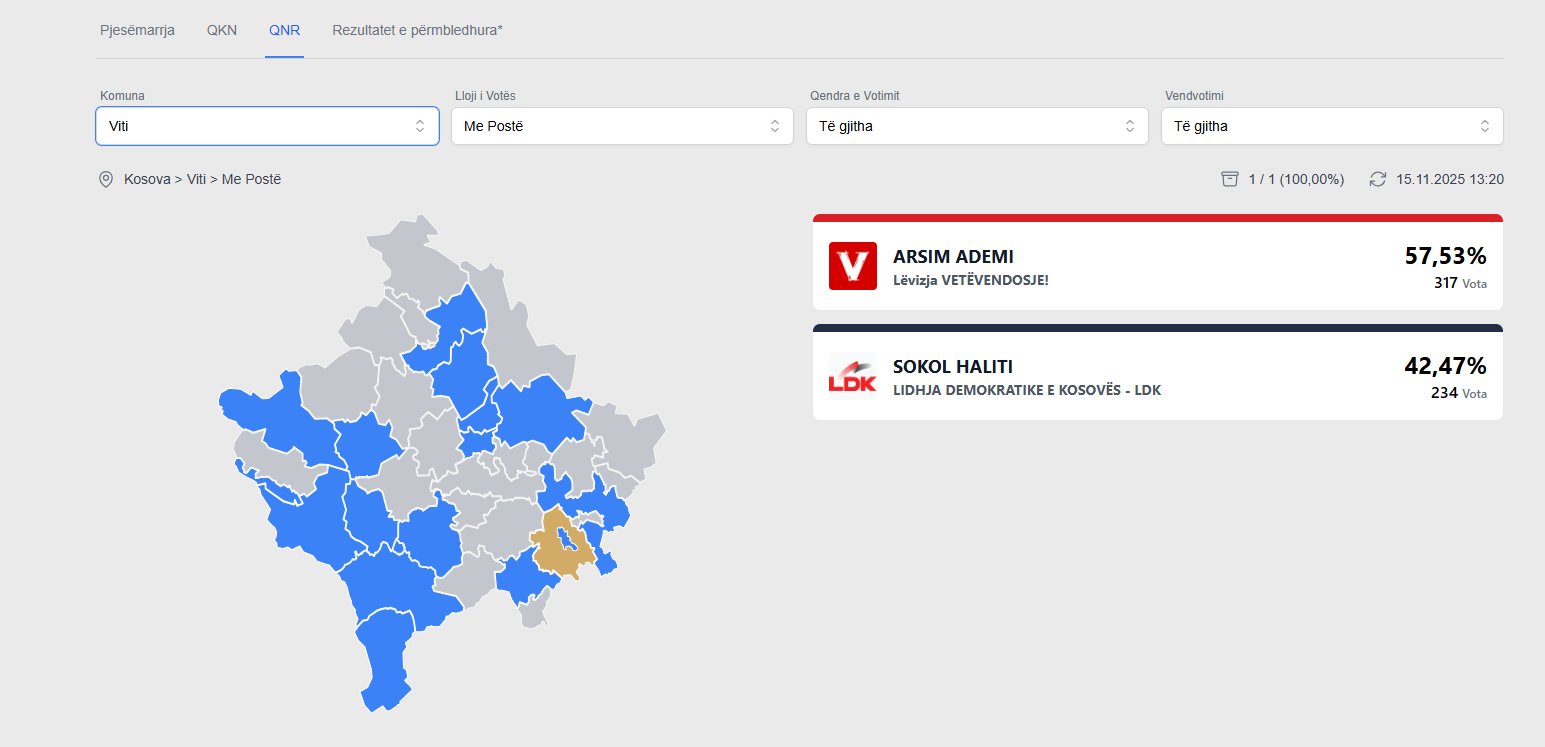Click the red bar above Arsim Ademi card
1545x747 pixels.
(1157, 218)
